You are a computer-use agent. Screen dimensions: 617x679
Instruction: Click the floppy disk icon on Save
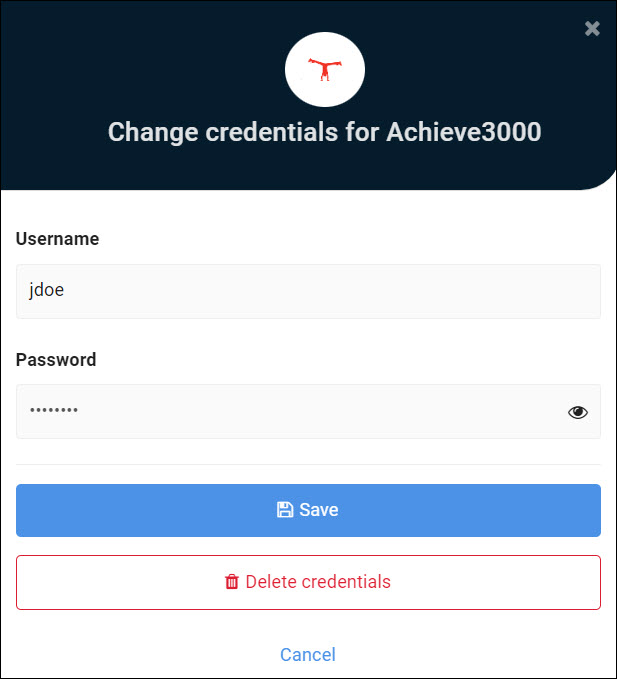coord(285,510)
